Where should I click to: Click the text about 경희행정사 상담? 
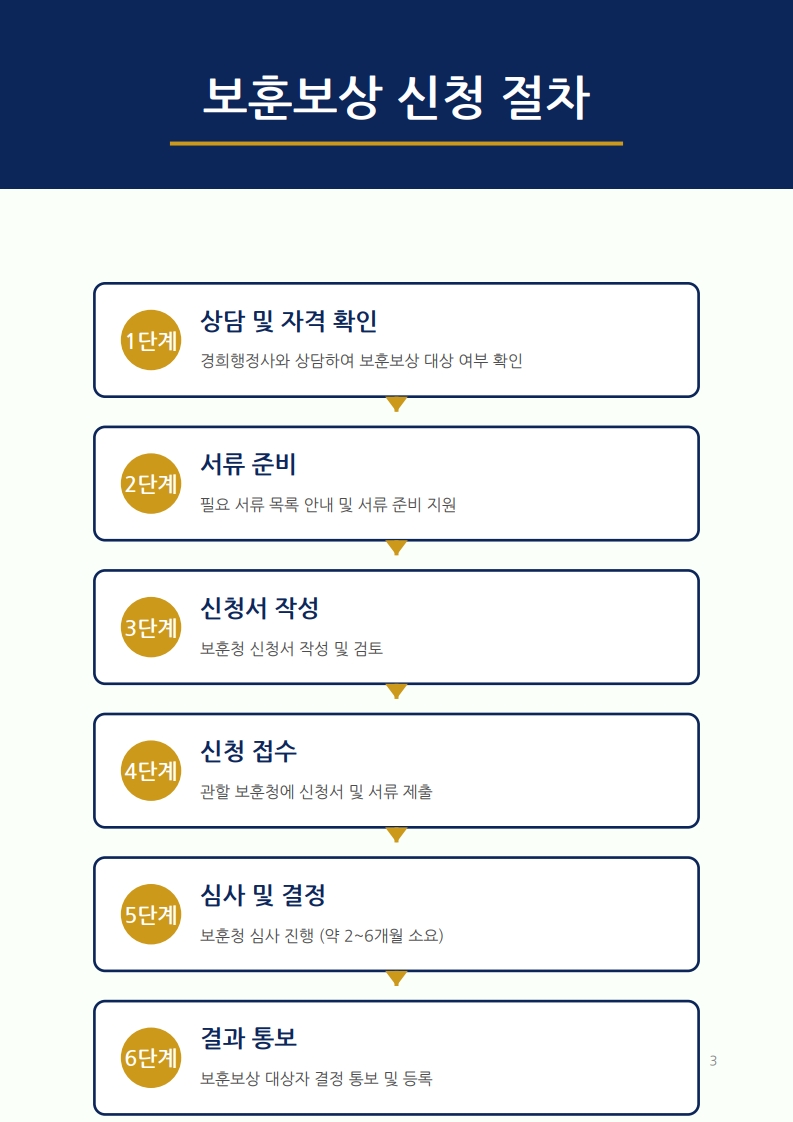361,361
